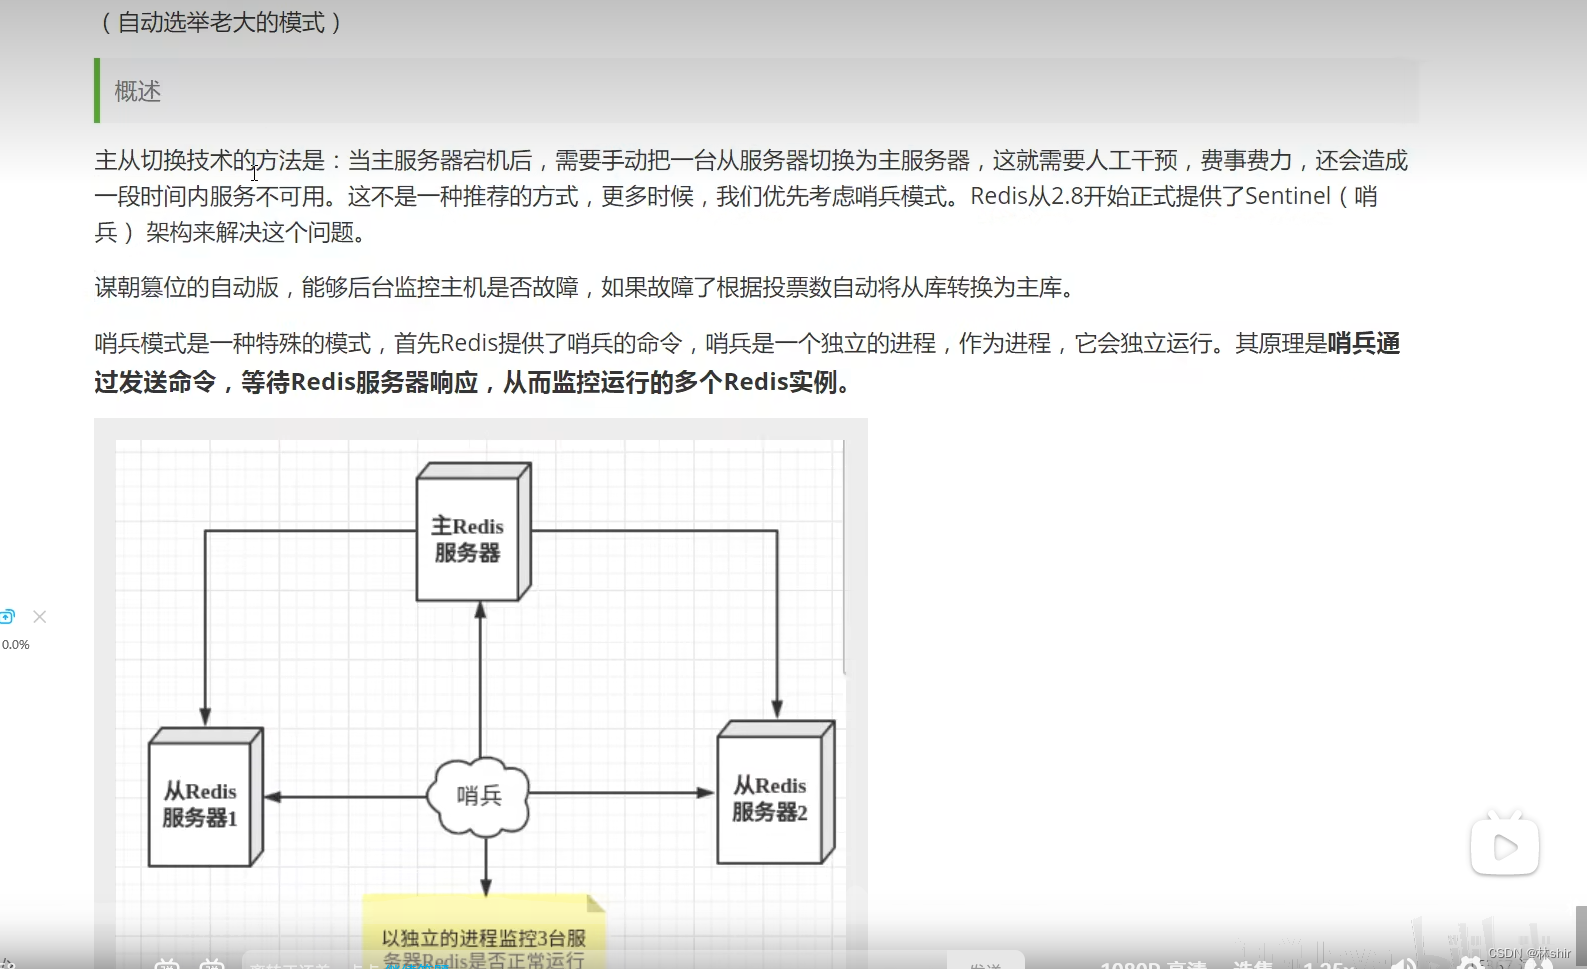
Task: Click the Bilibili TV play button
Action: tap(1504, 846)
